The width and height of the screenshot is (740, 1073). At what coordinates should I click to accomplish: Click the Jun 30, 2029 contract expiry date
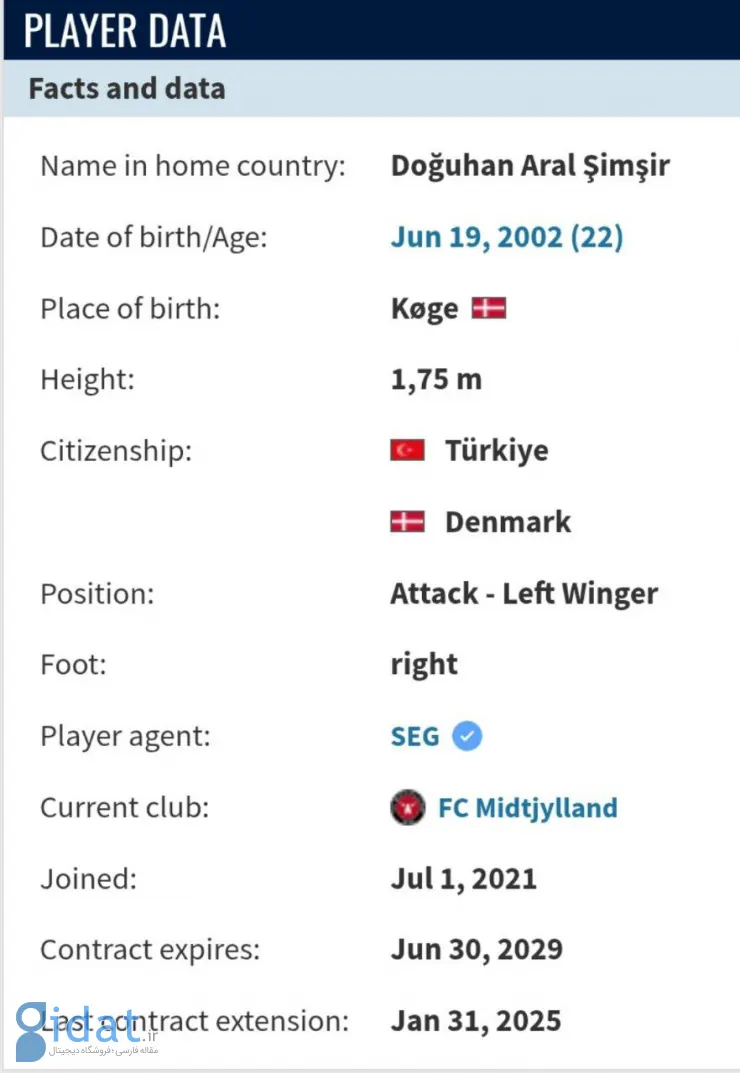476,950
